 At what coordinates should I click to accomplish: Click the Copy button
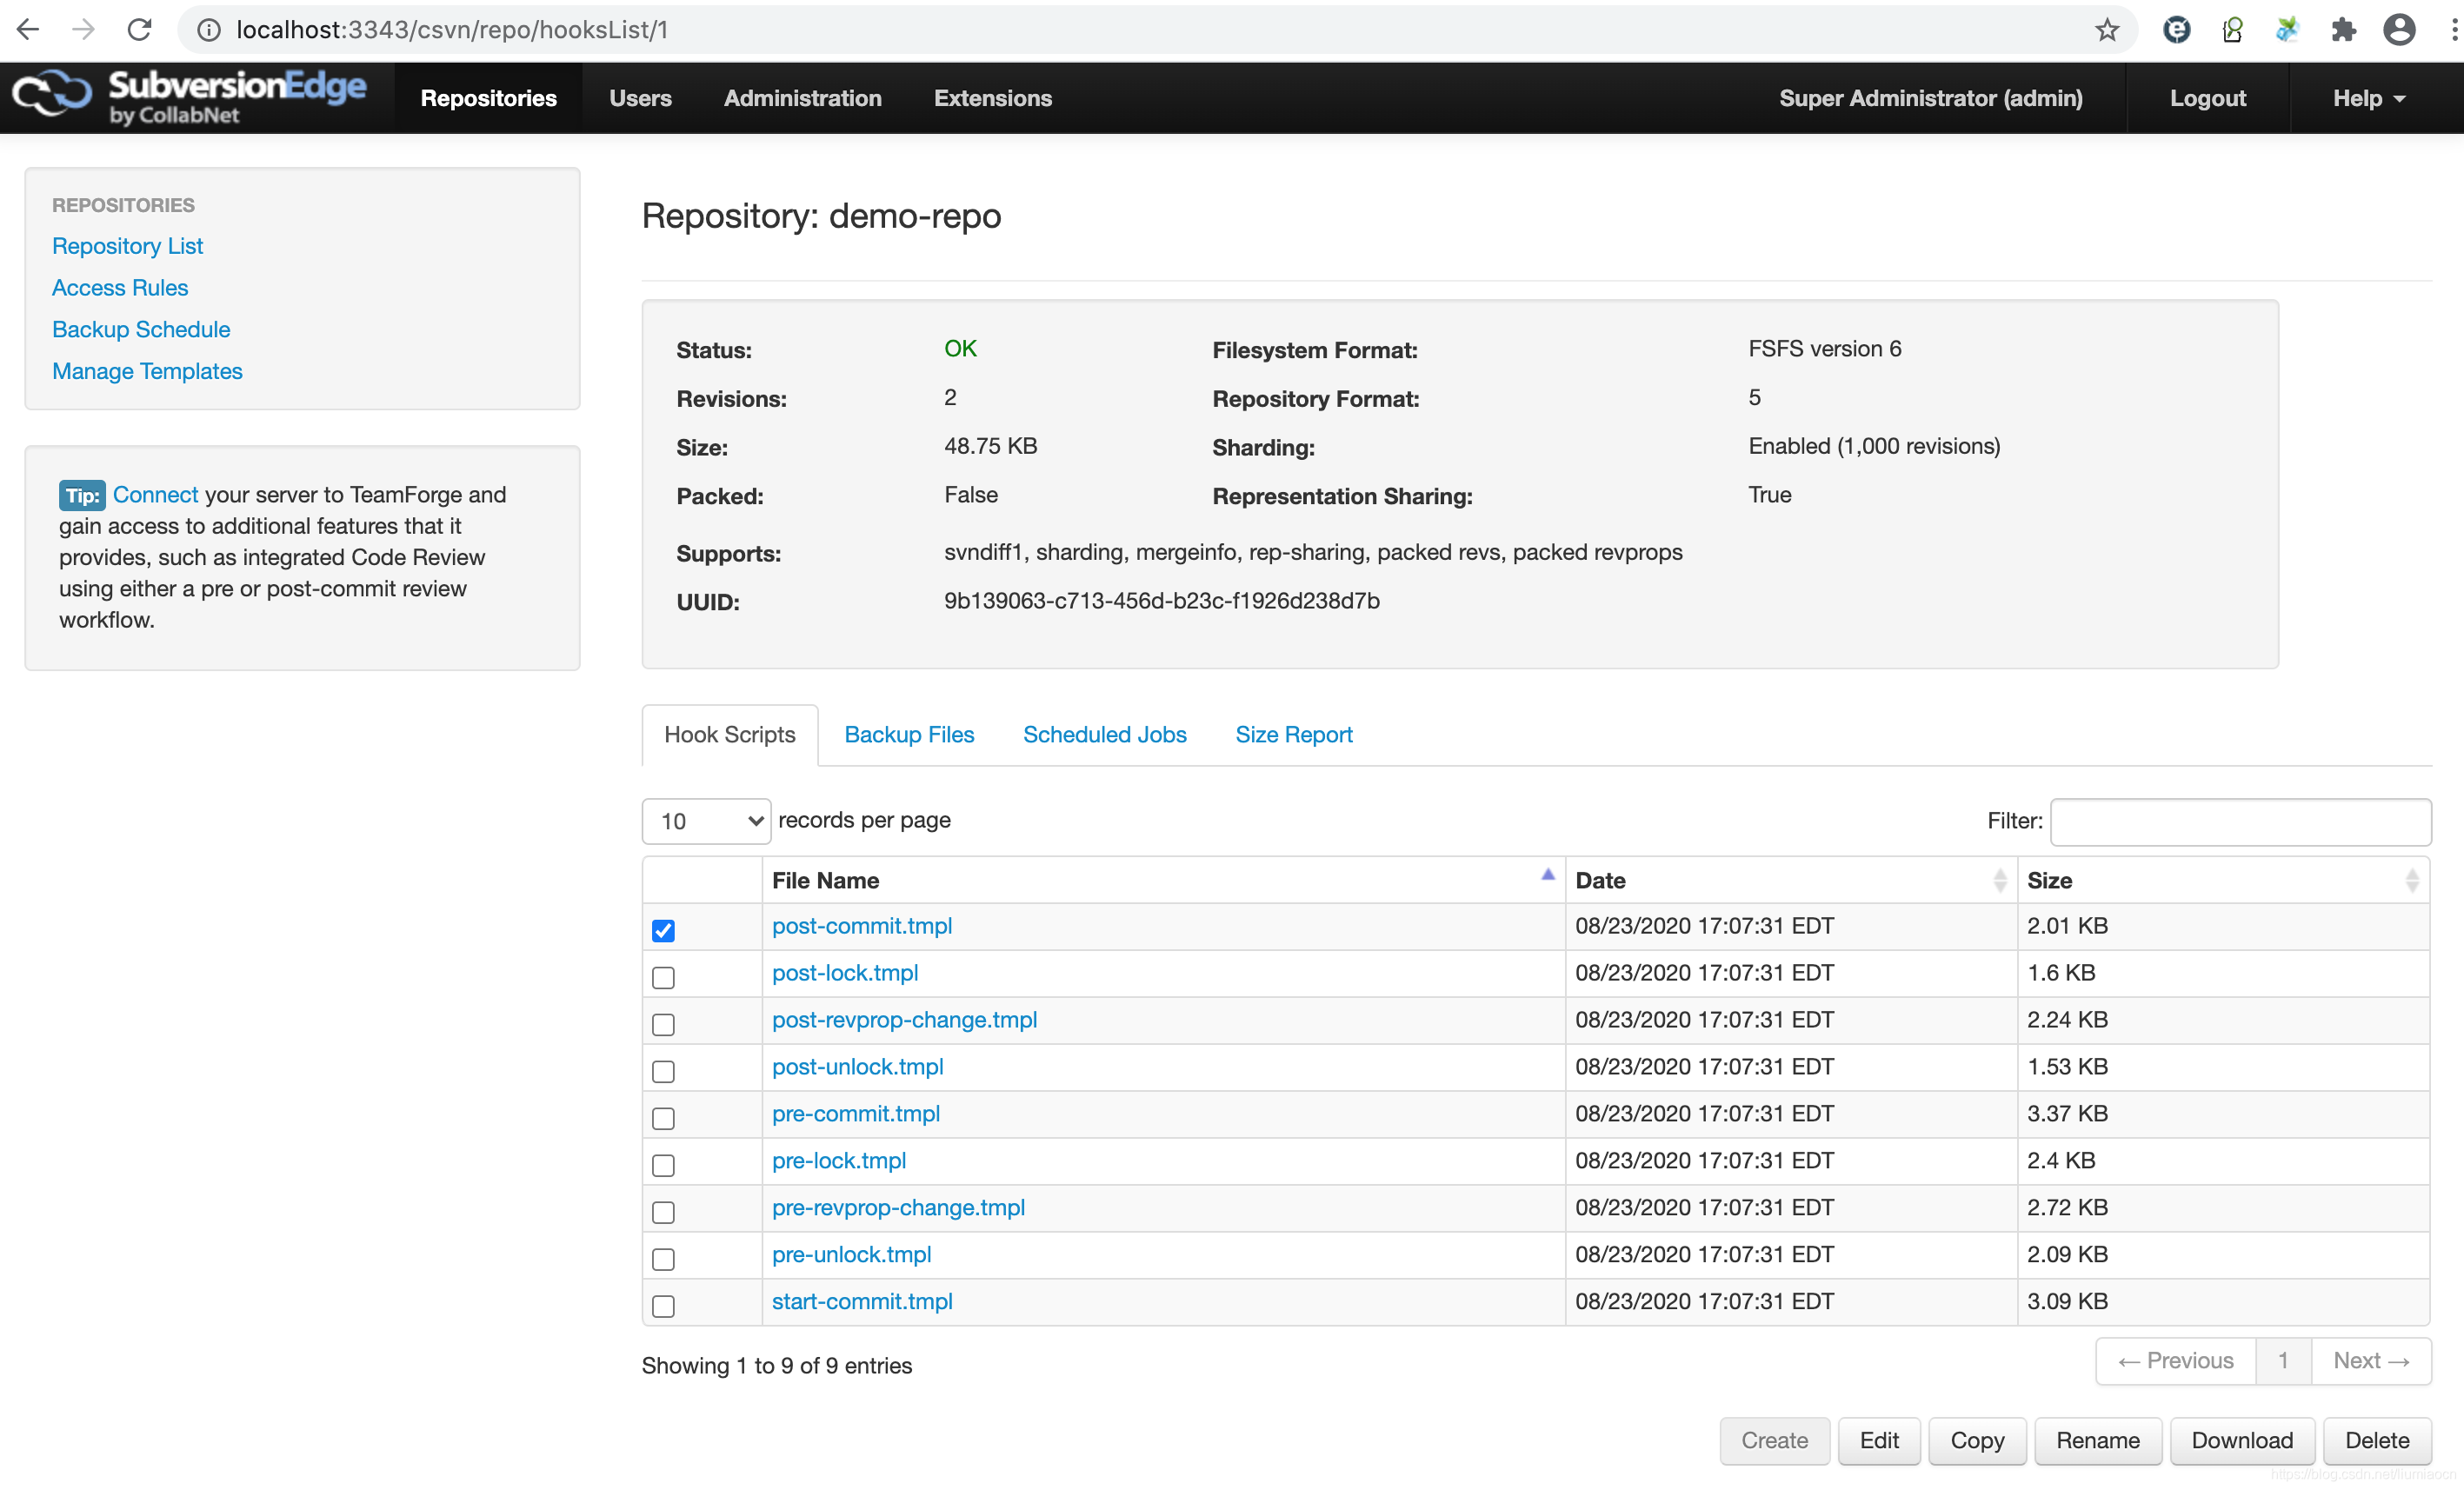point(1976,1440)
